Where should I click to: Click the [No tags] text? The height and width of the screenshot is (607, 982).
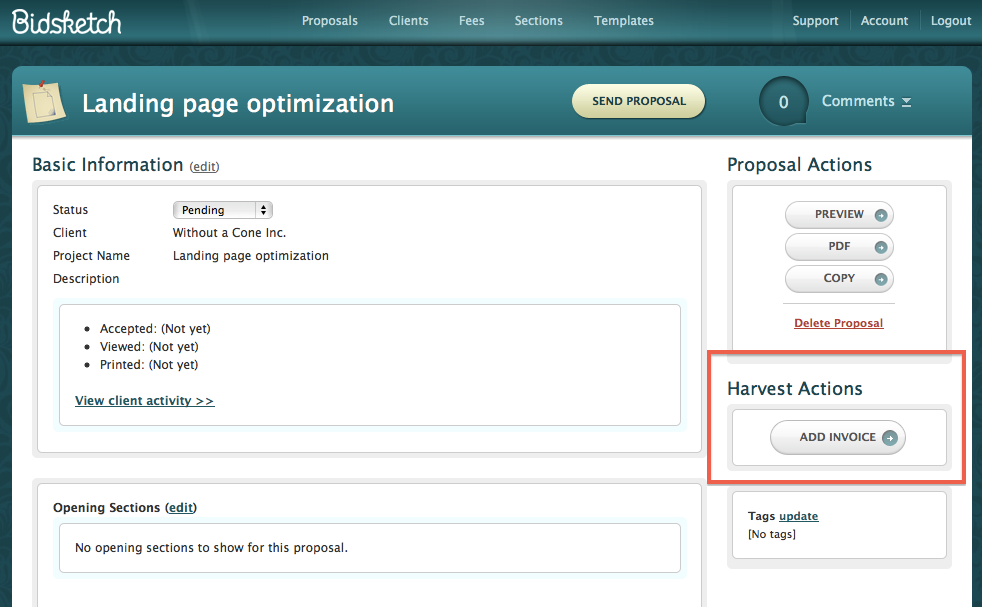click(772, 534)
